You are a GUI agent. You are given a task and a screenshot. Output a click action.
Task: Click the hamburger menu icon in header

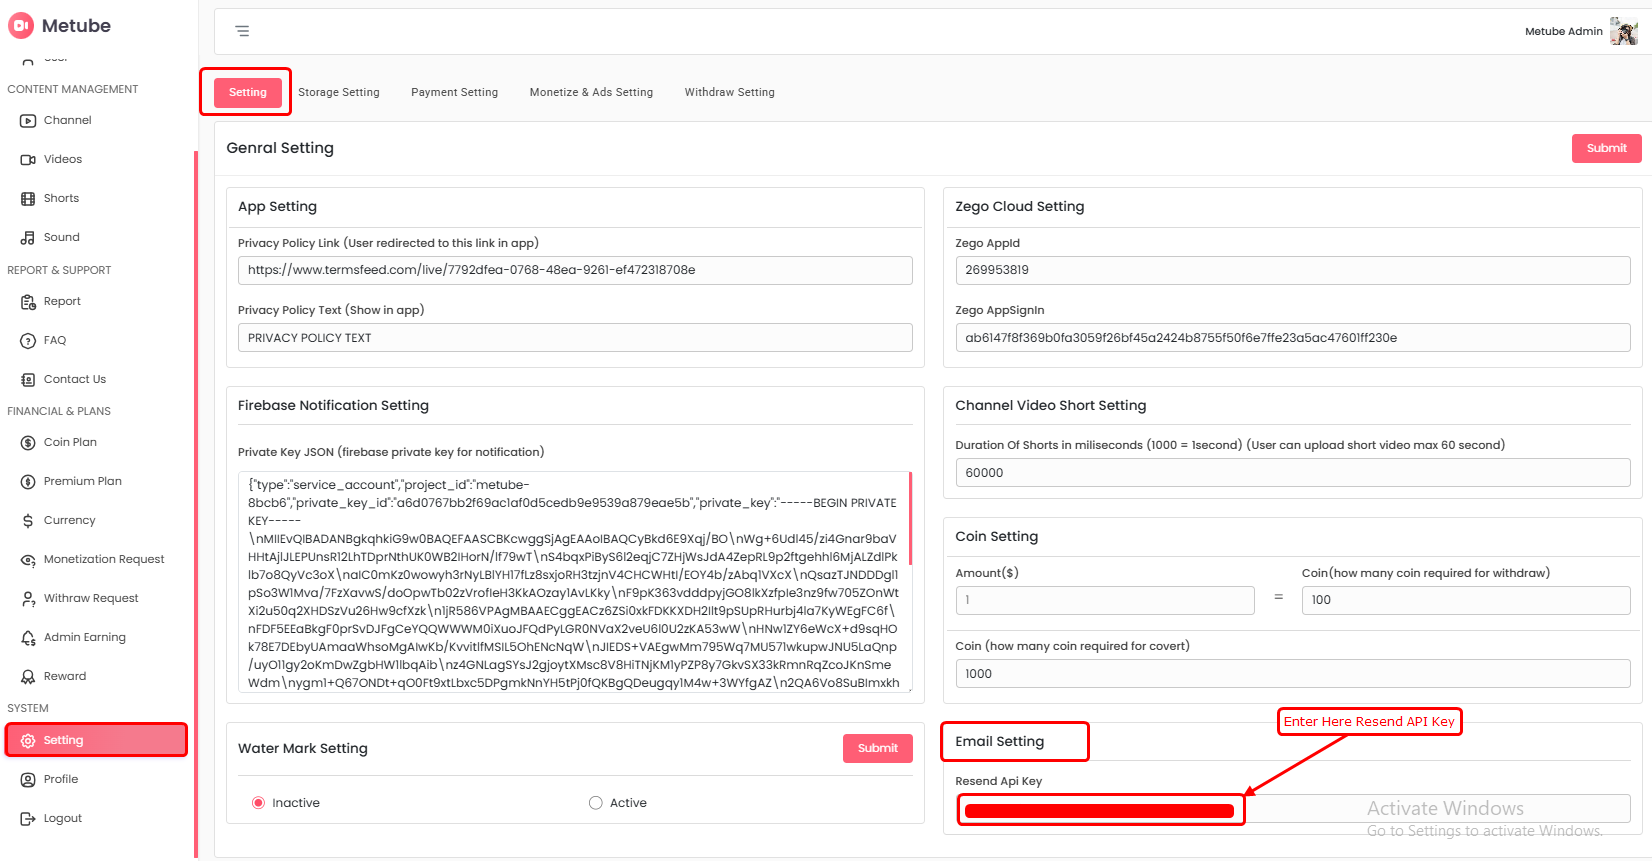(x=242, y=31)
